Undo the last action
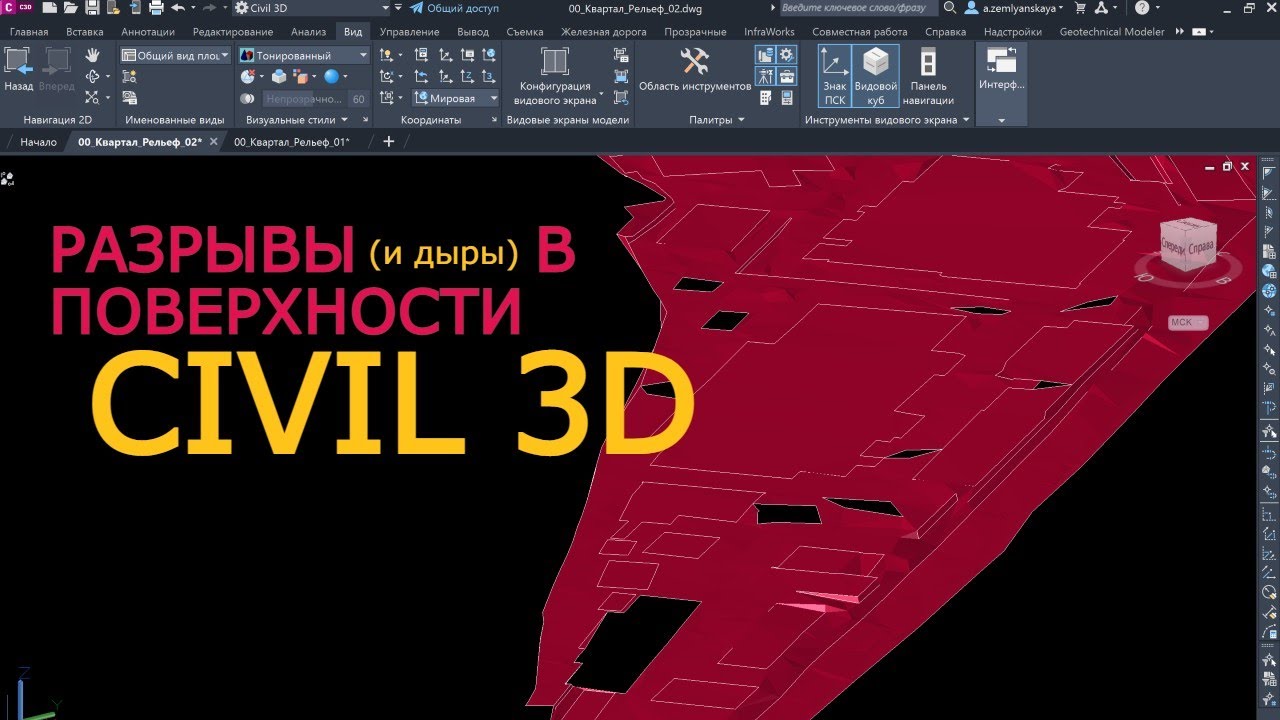Image resolution: width=1280 pixels, height=720 pixels. coord(178,8)
